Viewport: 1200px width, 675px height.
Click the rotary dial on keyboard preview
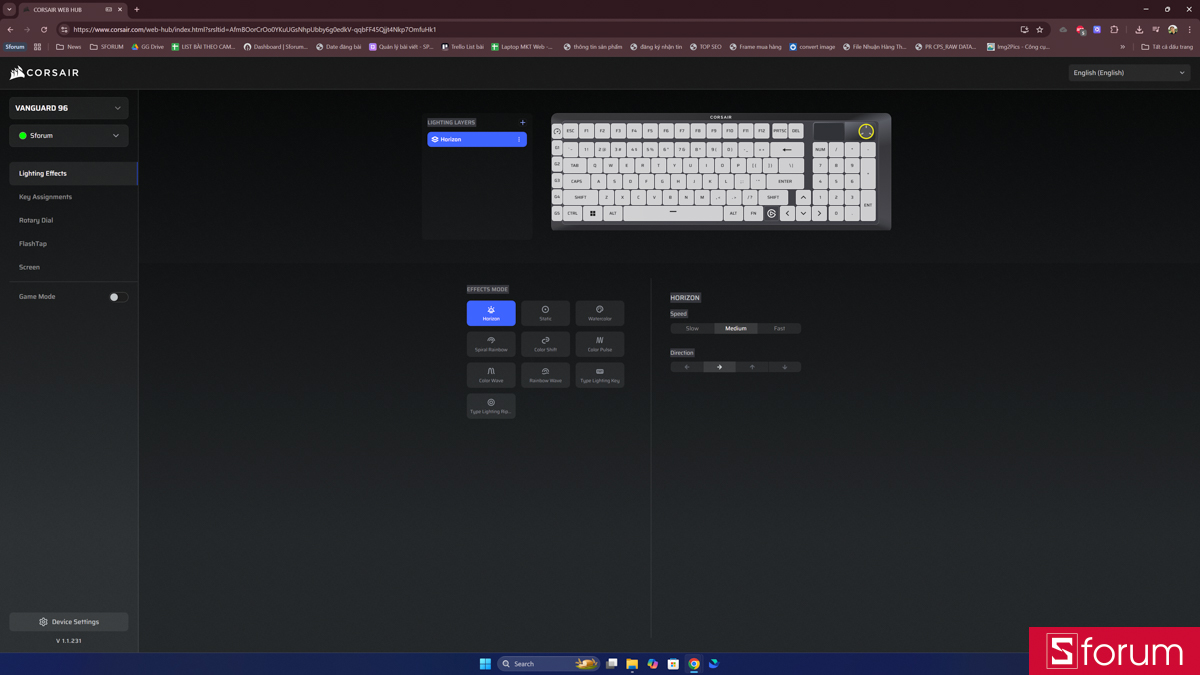tap(866, 131)
